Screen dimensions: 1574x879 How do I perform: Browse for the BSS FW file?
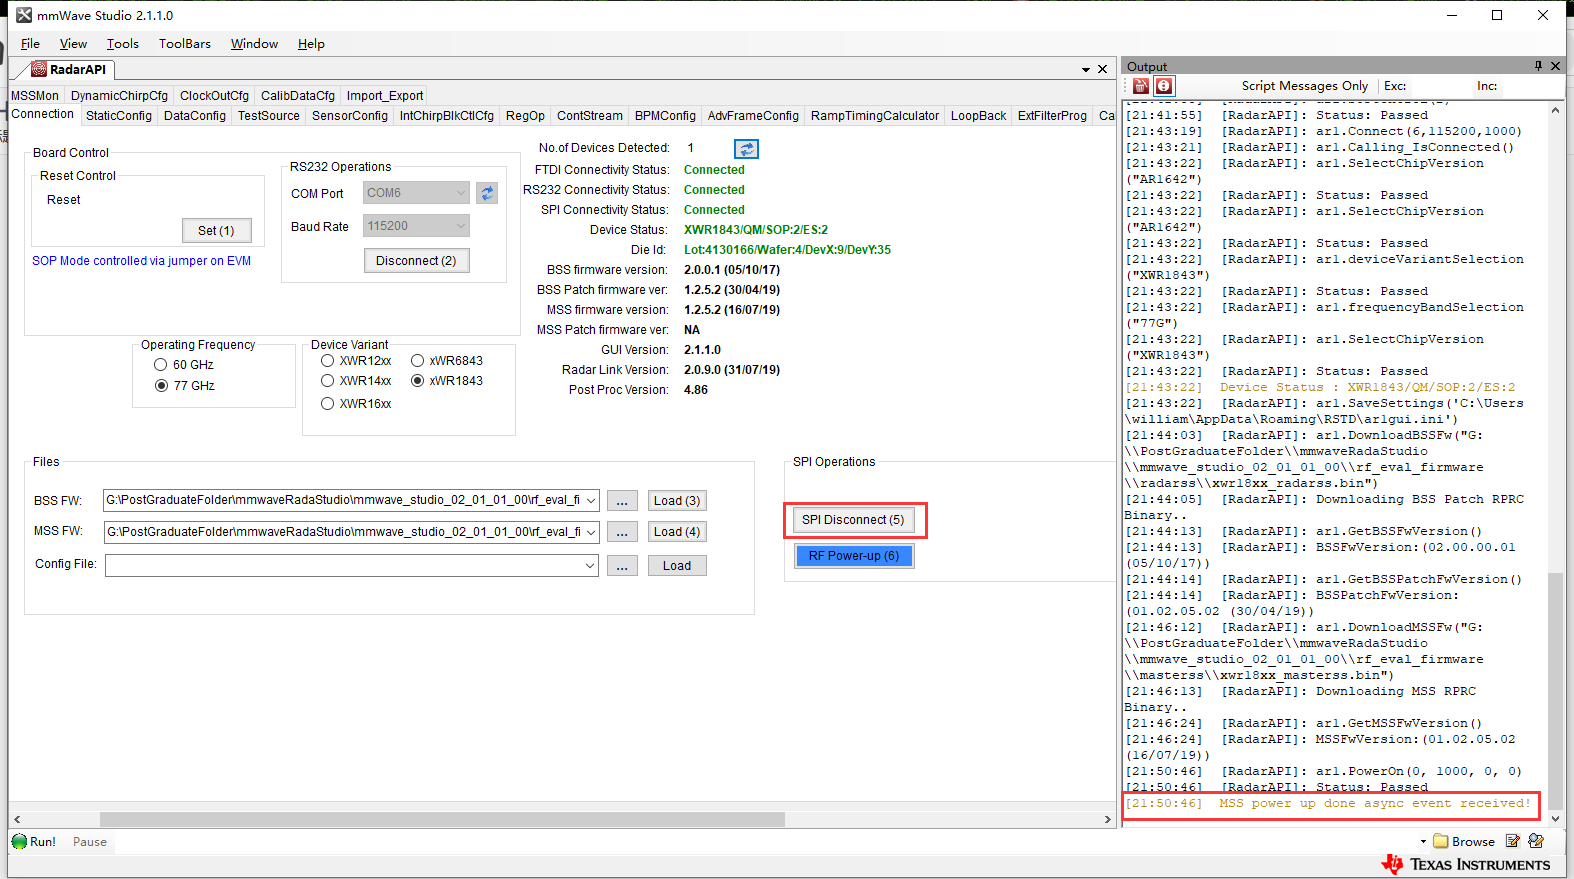(x=622, y=501)
